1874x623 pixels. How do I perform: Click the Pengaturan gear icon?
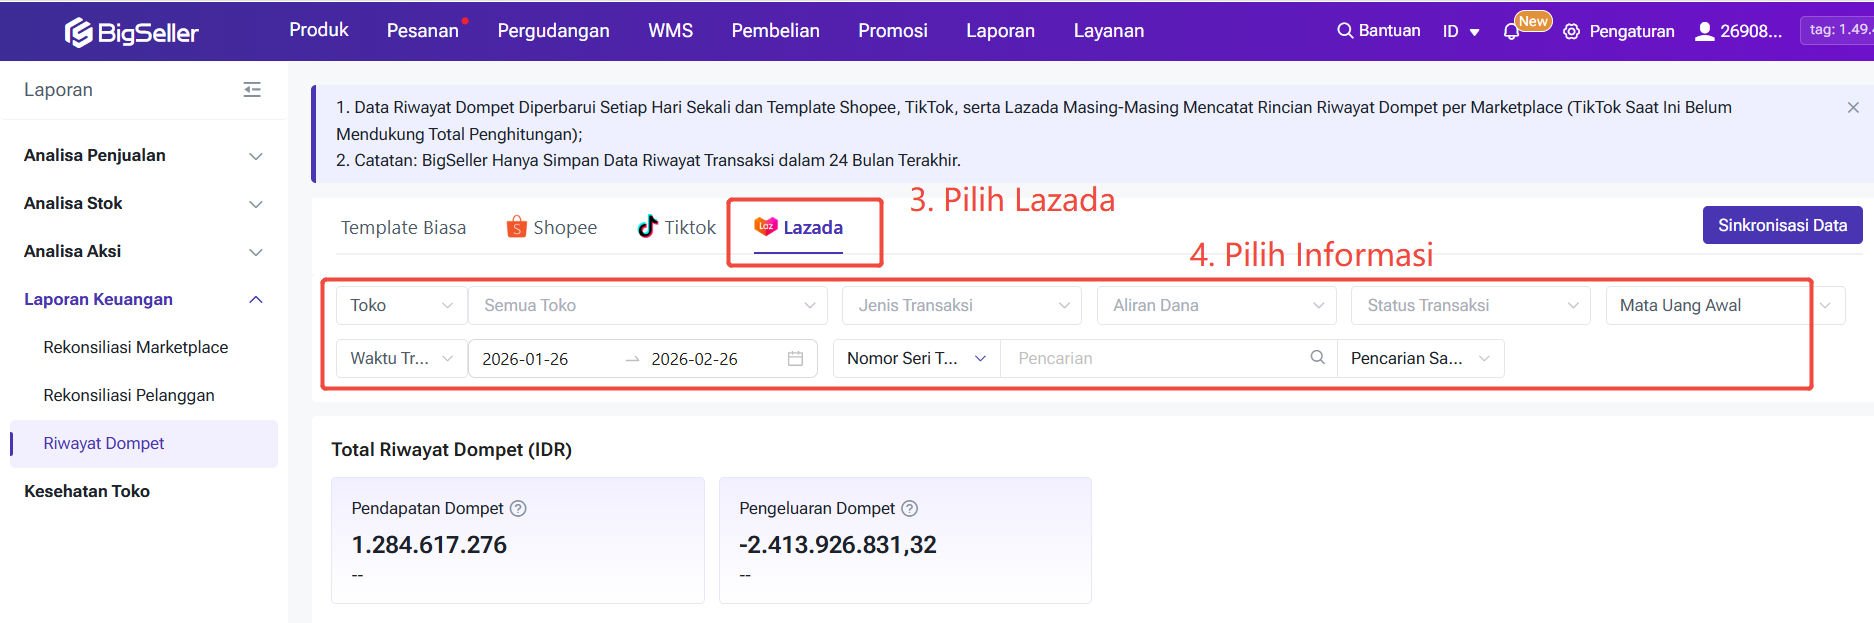coord(1571,32)
